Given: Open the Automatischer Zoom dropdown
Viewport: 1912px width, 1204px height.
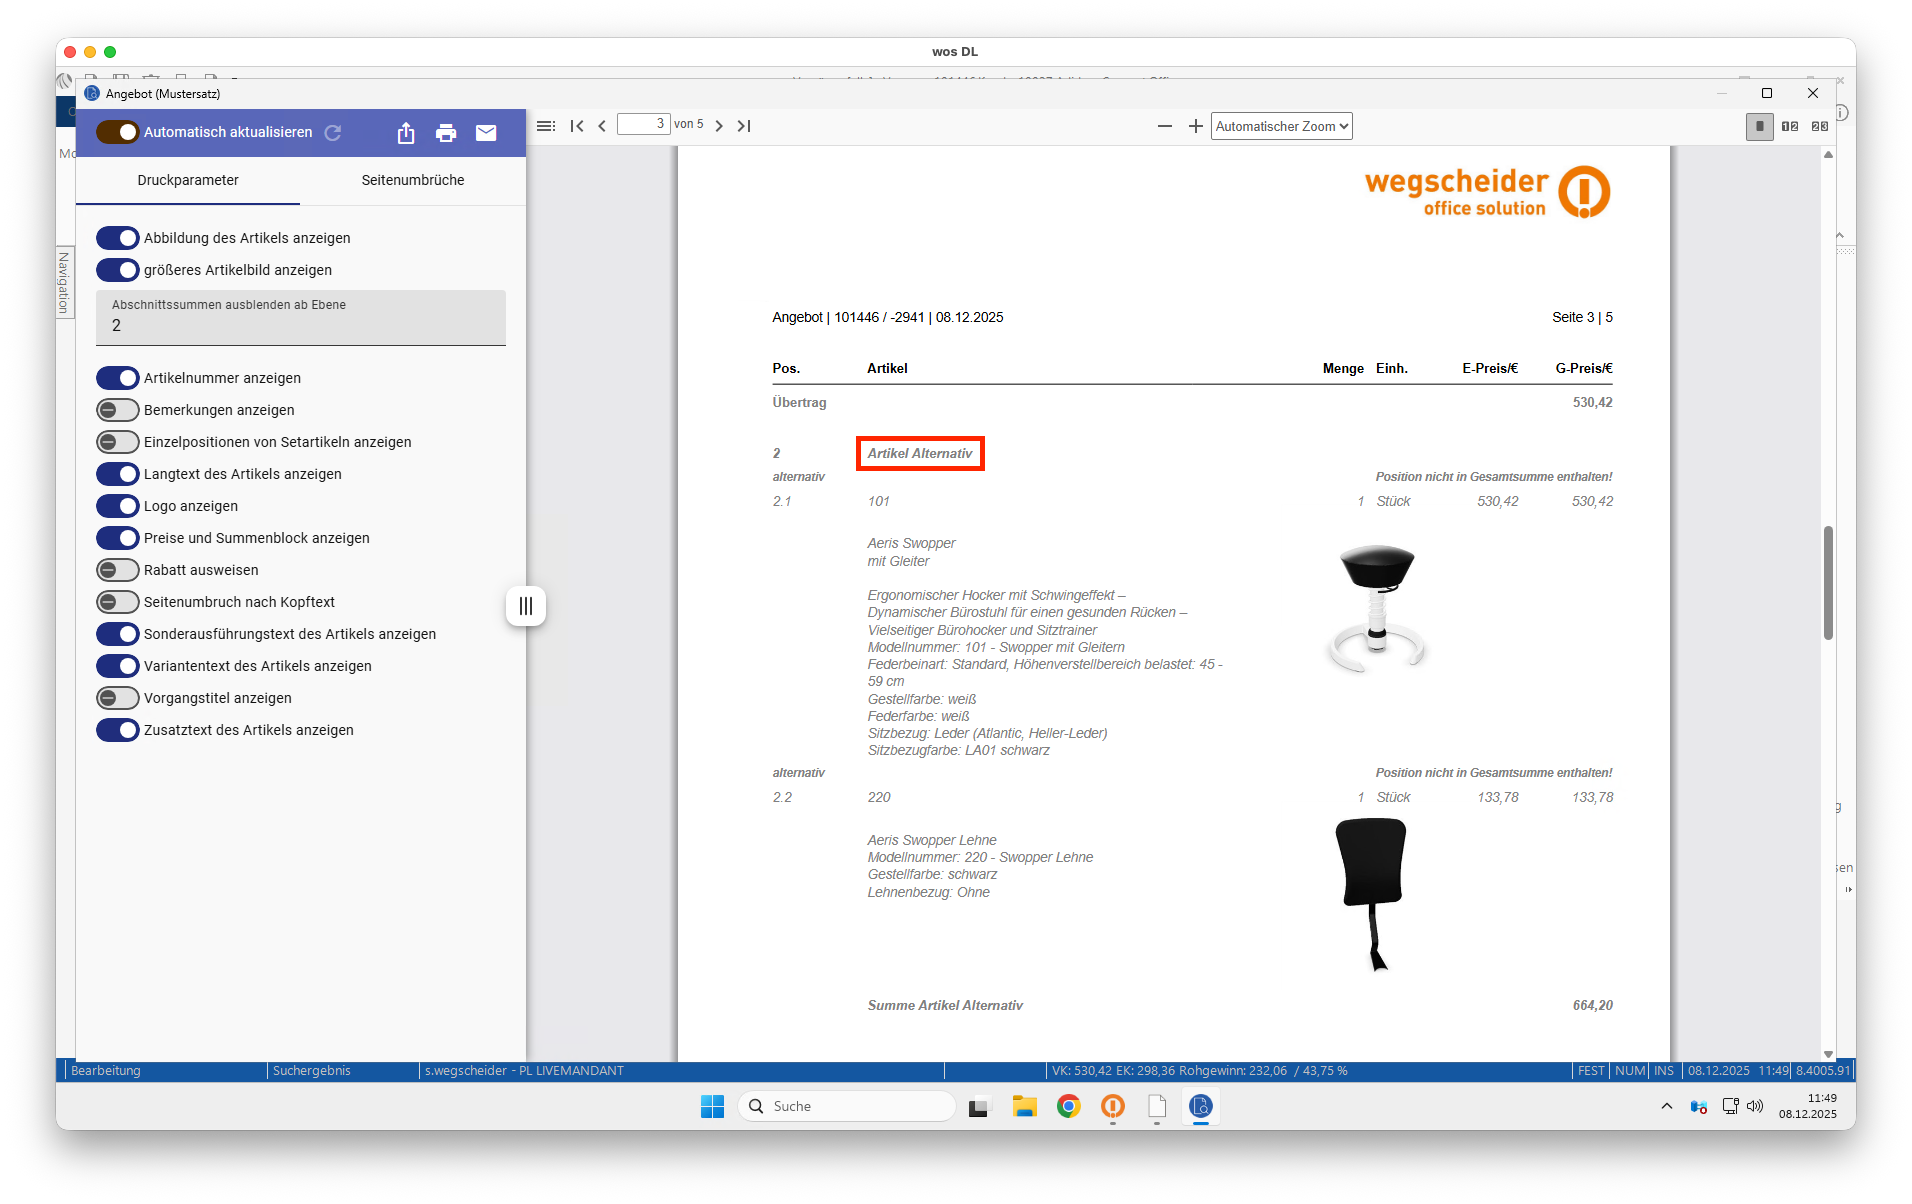Looking at the screenshot, I should pos(1281,126).
